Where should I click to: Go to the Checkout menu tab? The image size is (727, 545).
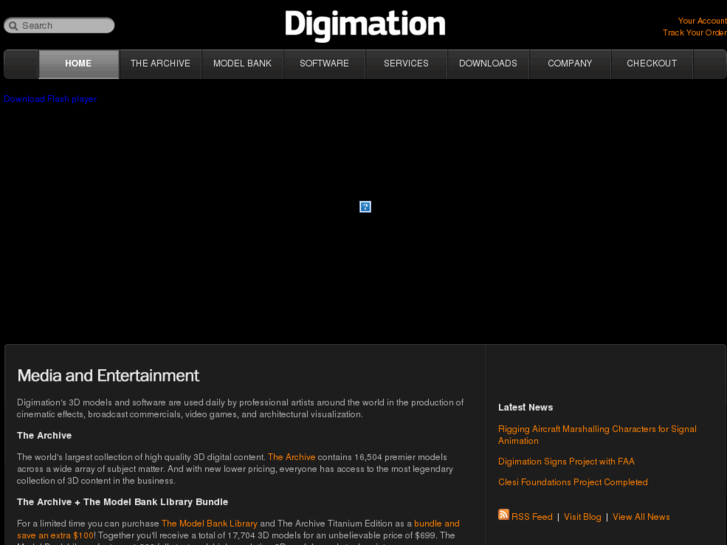652,64
